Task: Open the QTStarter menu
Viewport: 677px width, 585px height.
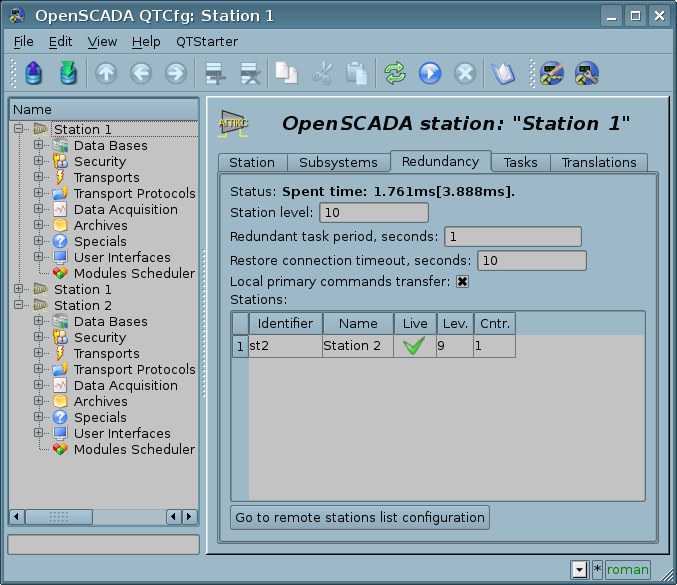Action: coord(207,41)
